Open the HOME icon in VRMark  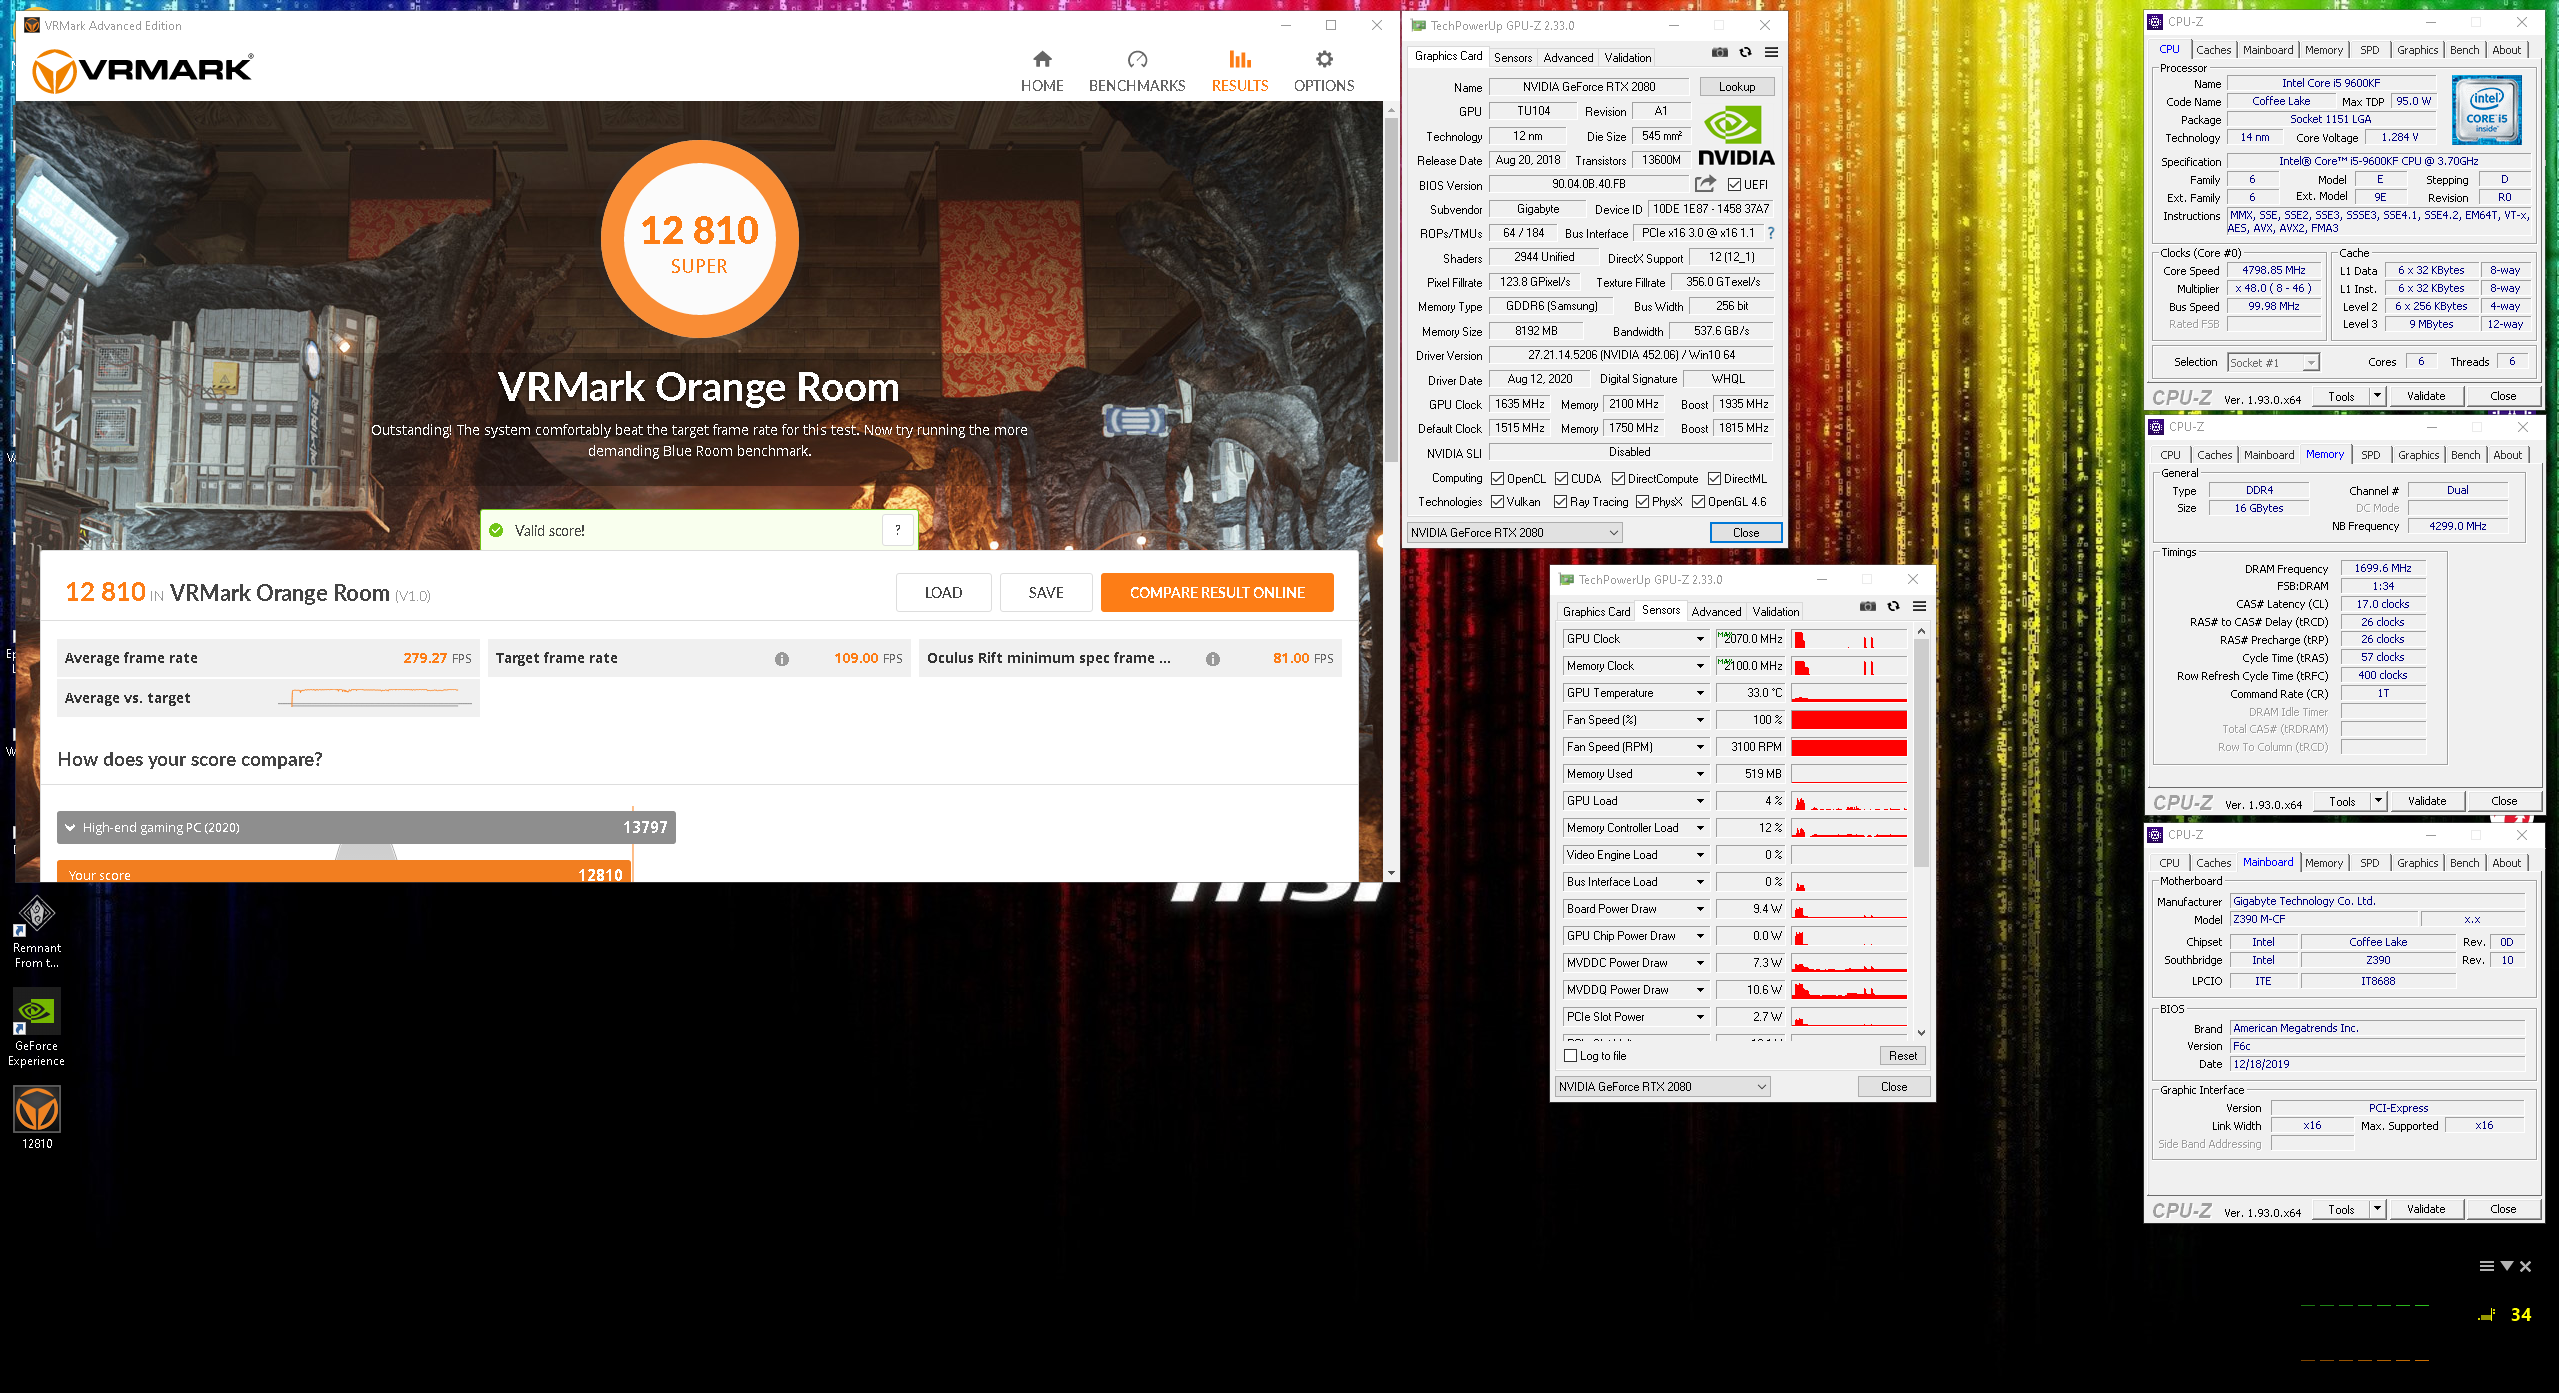tap(1042, 59)
